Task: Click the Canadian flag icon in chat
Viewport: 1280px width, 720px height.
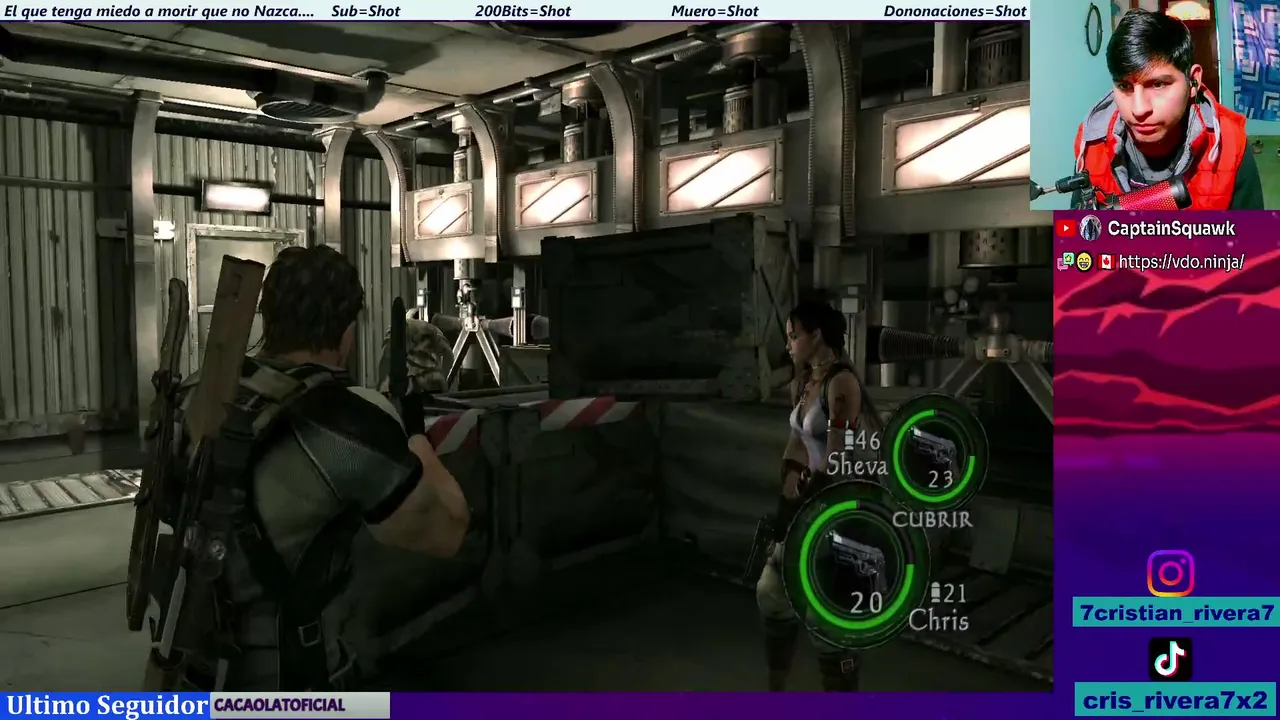Action: [1106, 262]
